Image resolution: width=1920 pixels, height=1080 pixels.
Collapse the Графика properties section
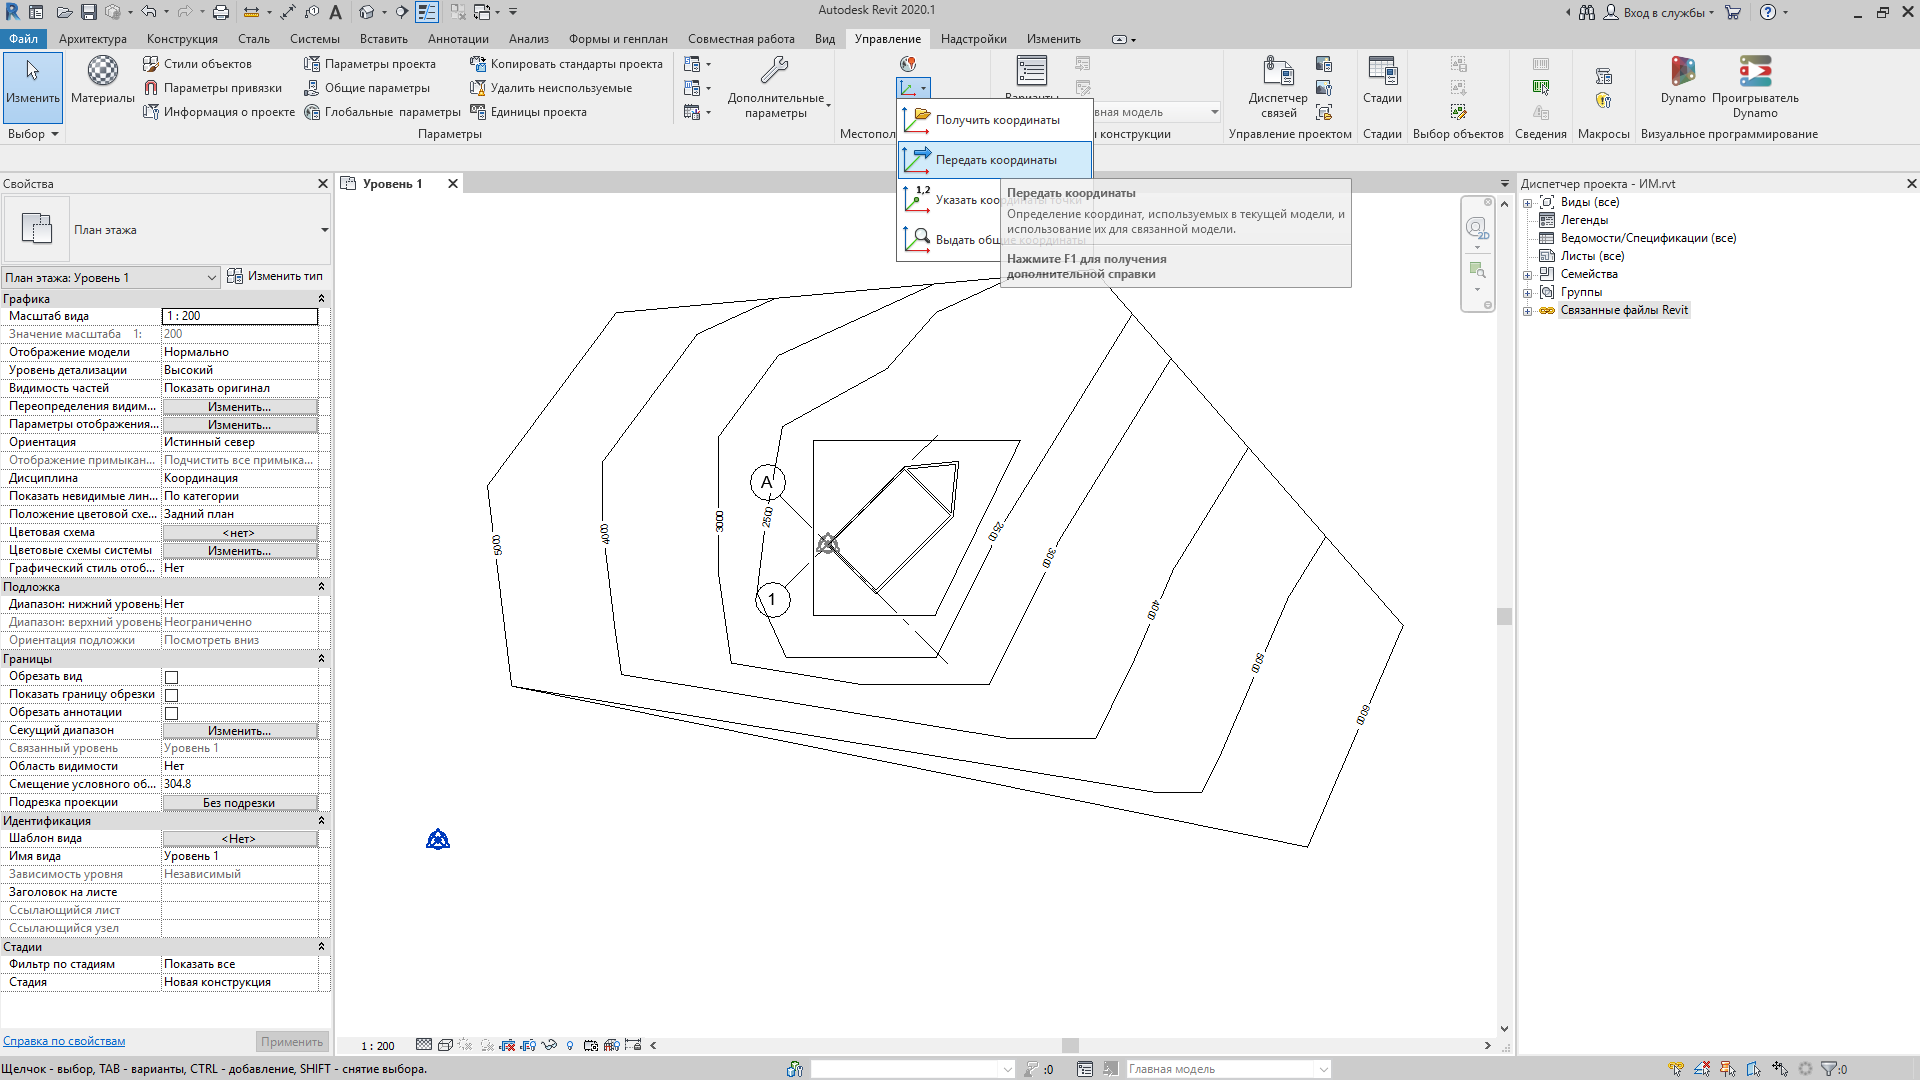point(321,298)
